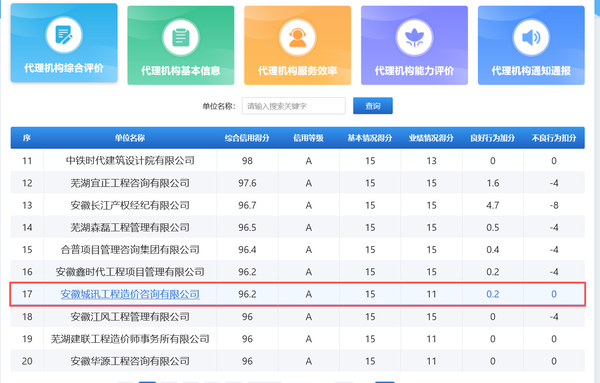
Task: Focus the 单位名称 search keyword field
Action: point(293,106)
